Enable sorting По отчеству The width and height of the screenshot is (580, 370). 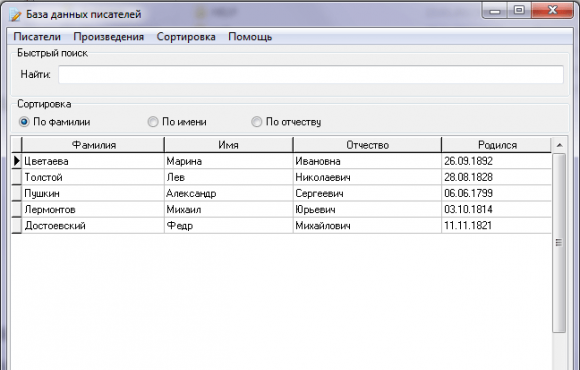pos(256,122)
